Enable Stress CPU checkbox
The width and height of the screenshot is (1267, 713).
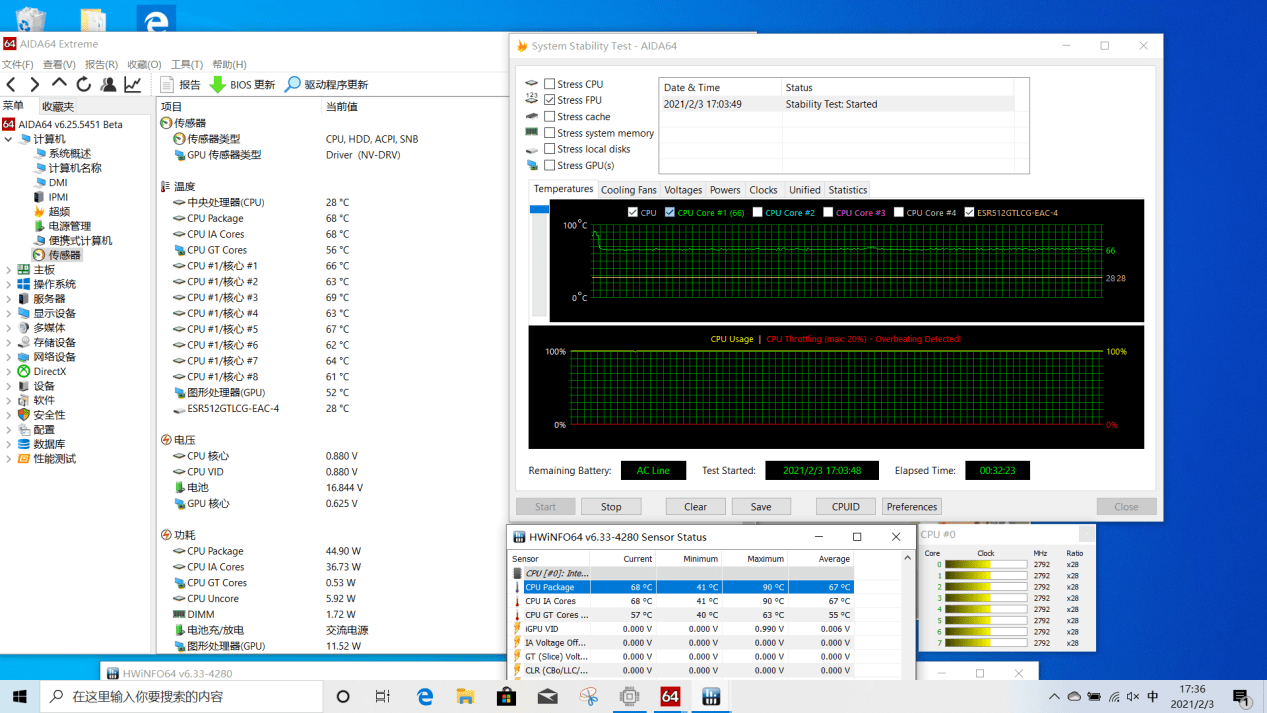click(x=550, y=84)
